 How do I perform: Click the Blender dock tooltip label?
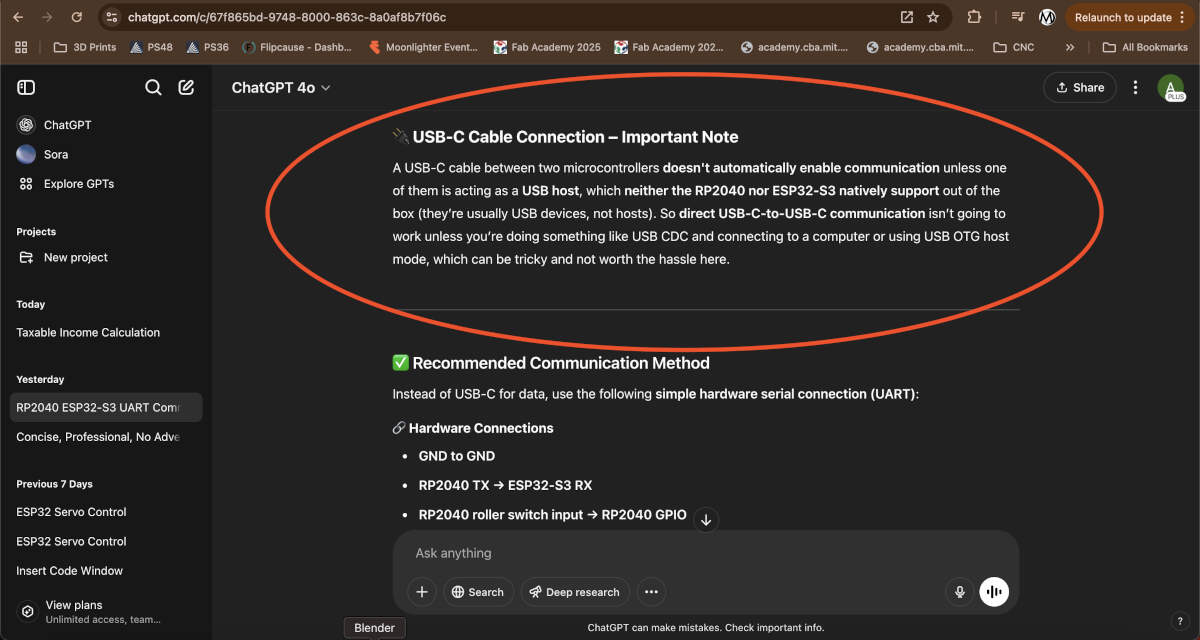375,628
